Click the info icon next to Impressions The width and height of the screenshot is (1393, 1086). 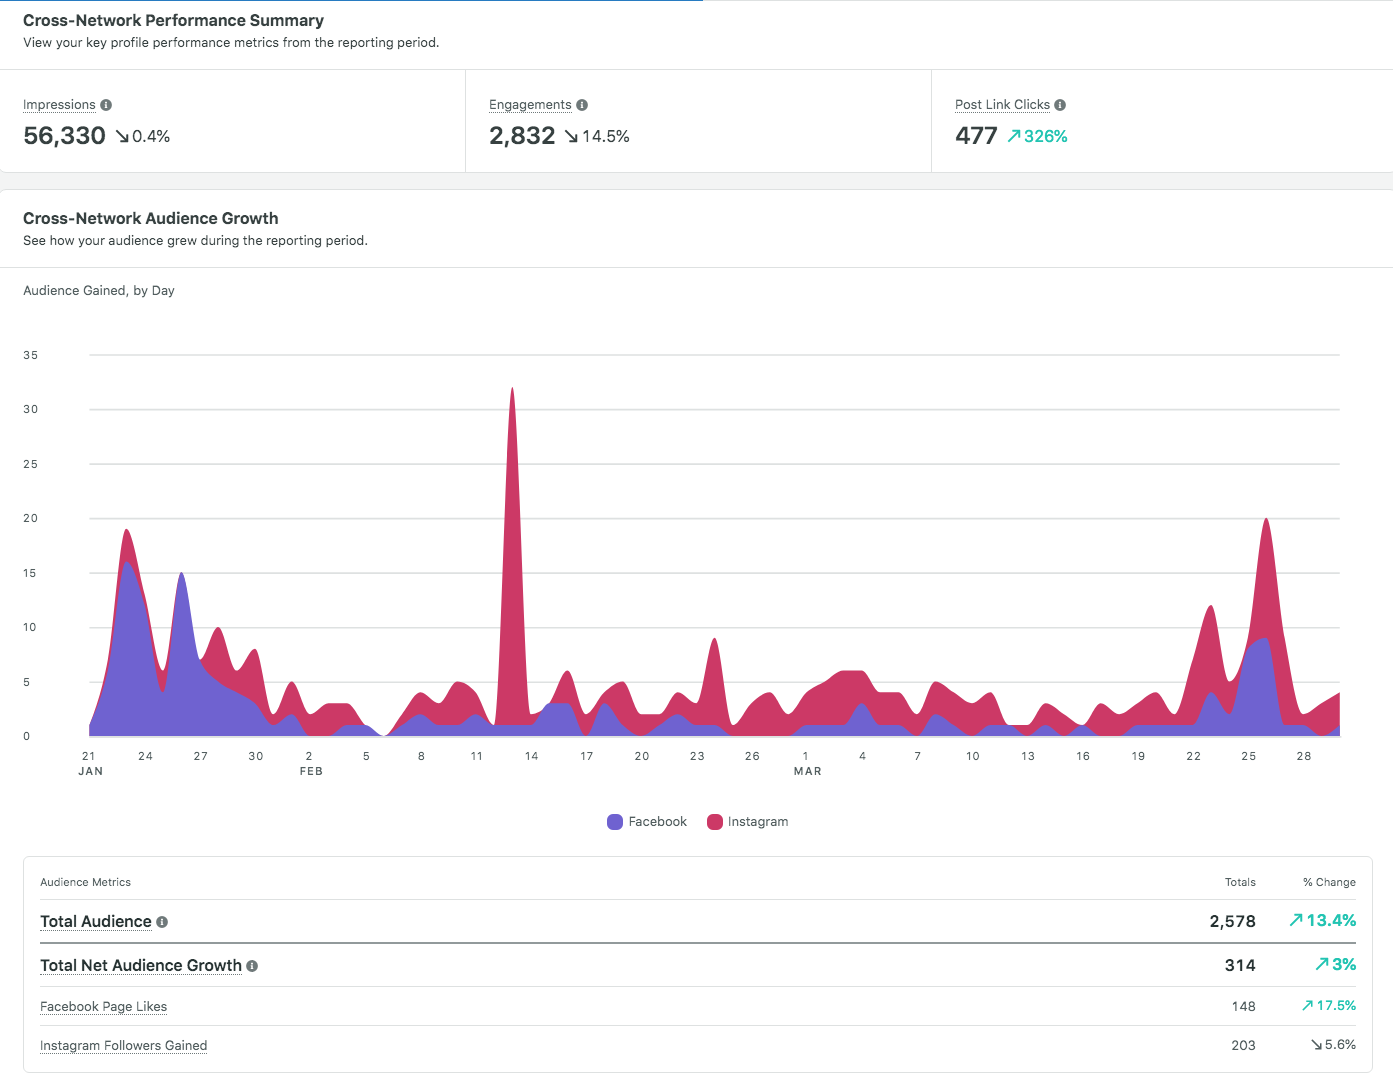tap(106, 105)
